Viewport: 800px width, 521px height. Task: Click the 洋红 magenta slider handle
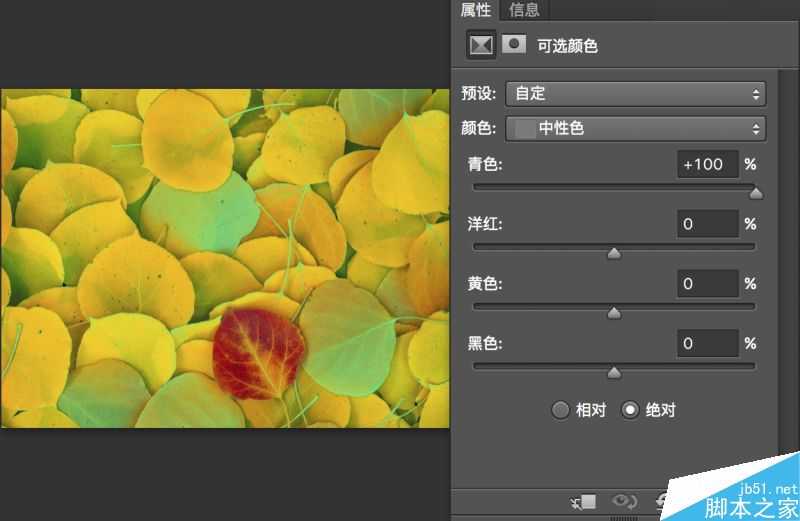[614, 253]
